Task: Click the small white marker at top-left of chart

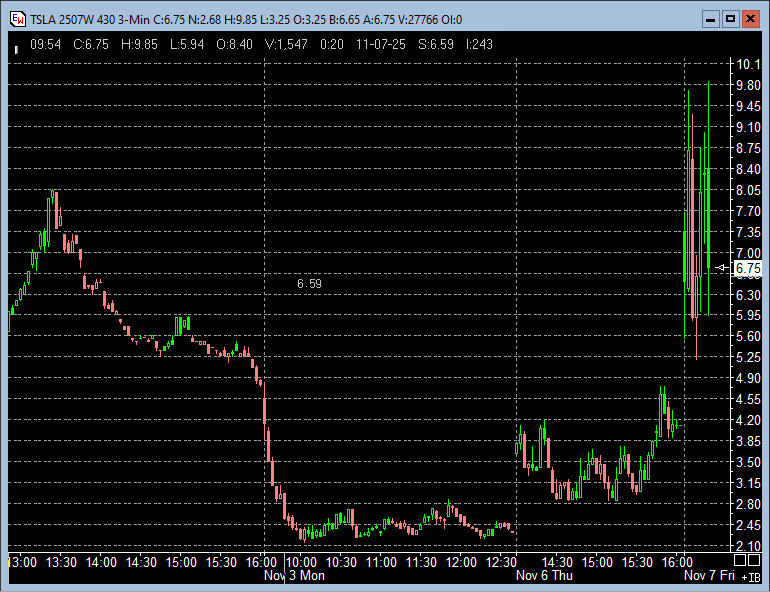Action: pos(16,48)
